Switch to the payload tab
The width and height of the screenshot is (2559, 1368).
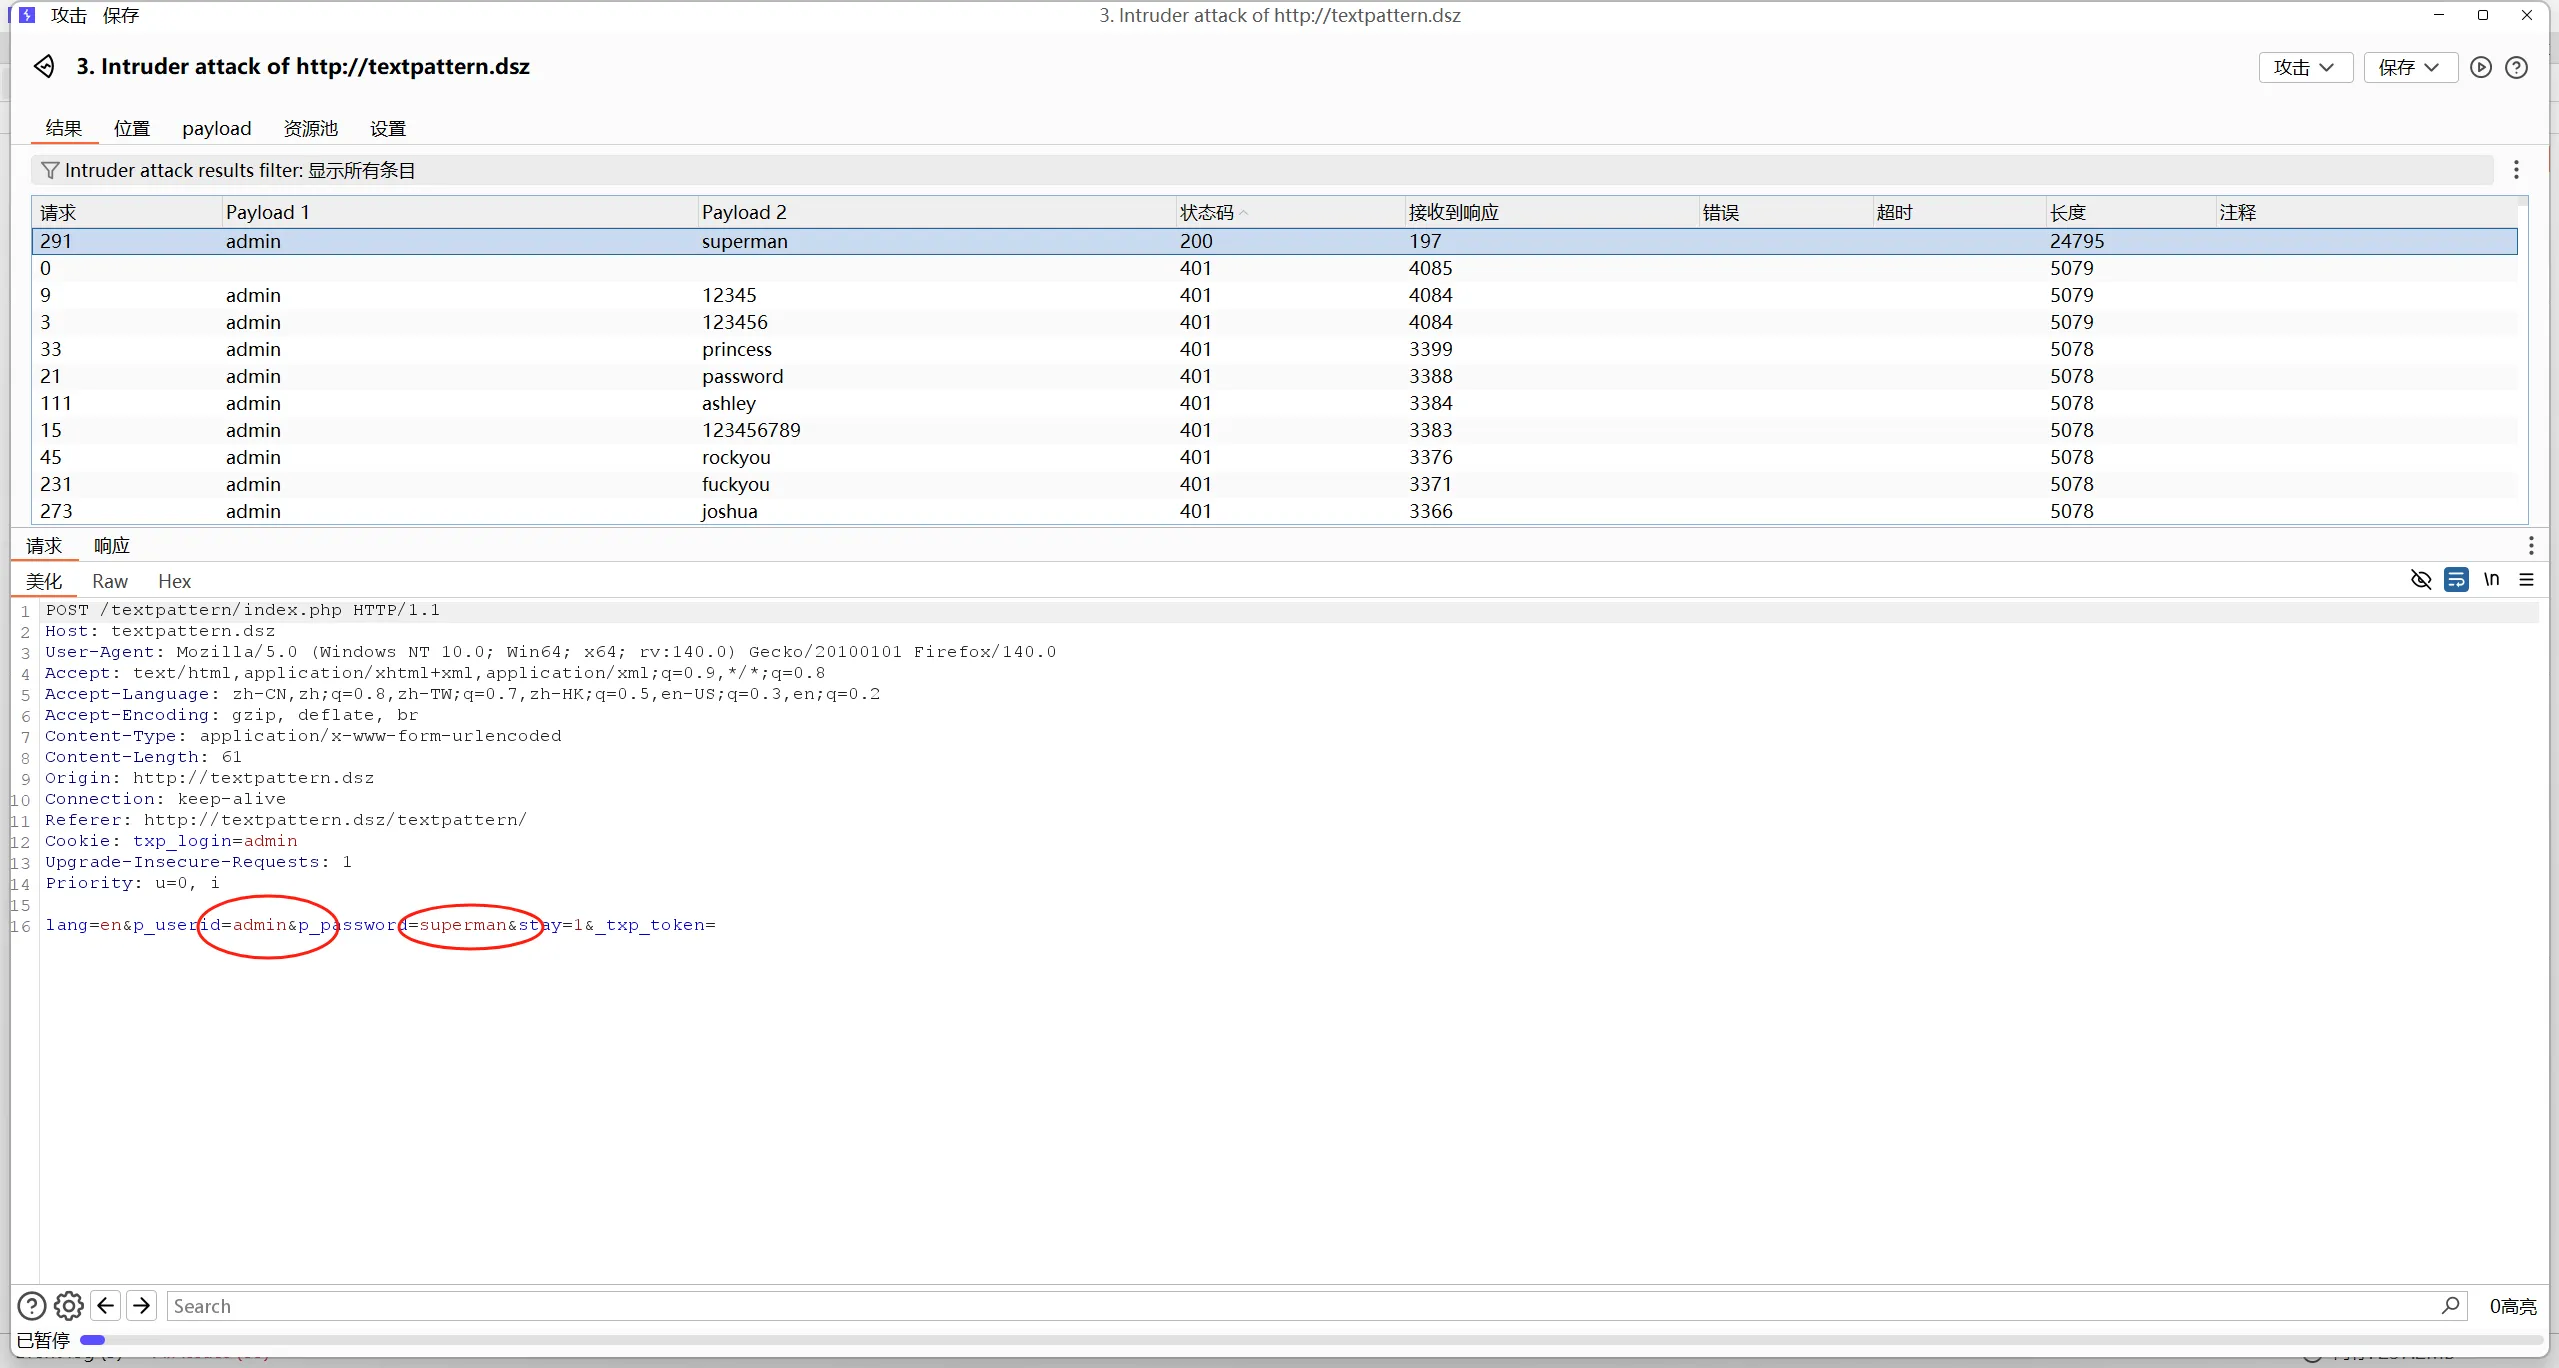[216, 128]
